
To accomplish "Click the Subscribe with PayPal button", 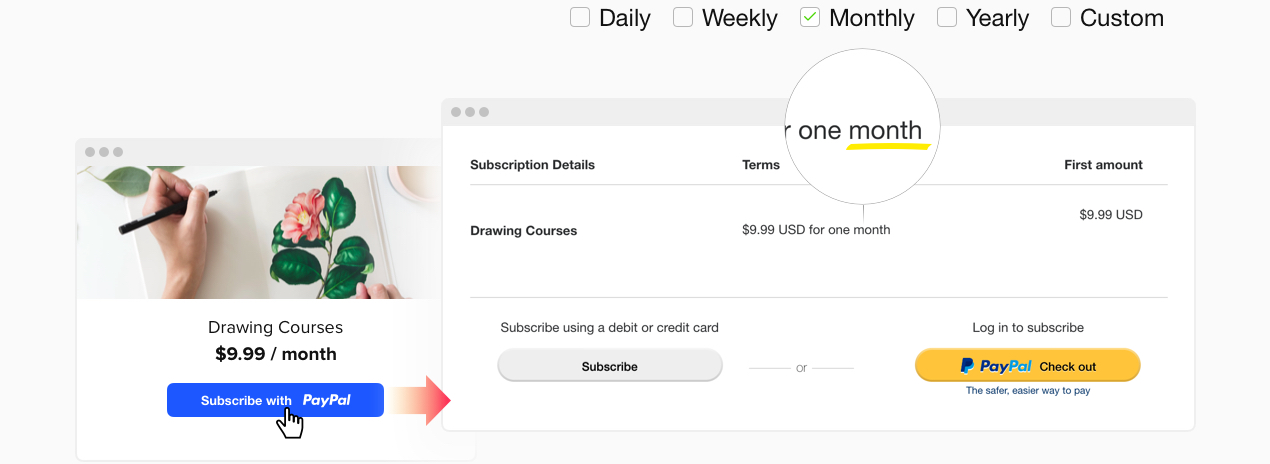I will [275, 400].
